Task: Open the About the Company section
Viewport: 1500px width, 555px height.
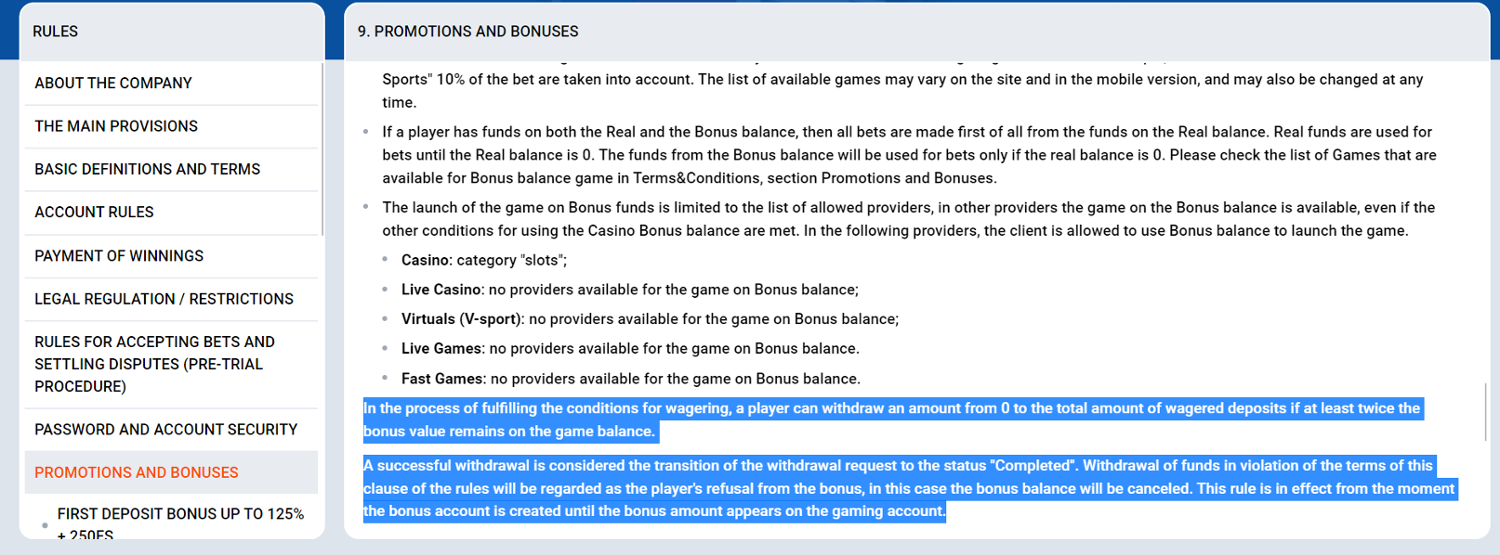Action: pos(113,83)
